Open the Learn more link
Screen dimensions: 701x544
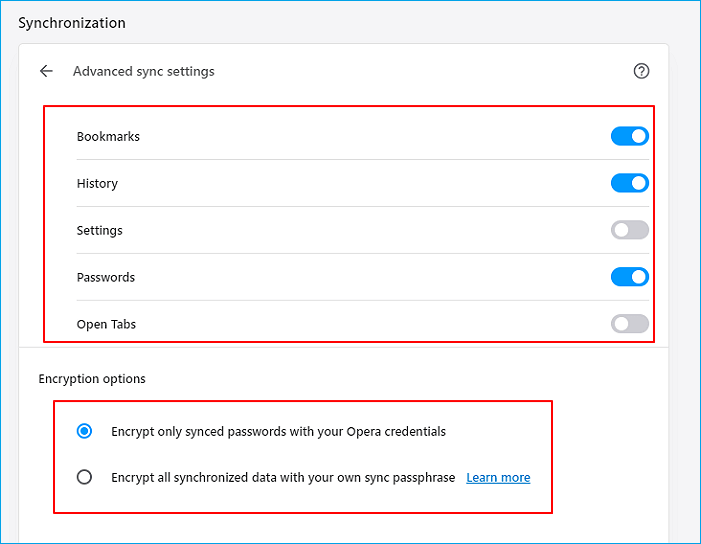click(498, 477)
